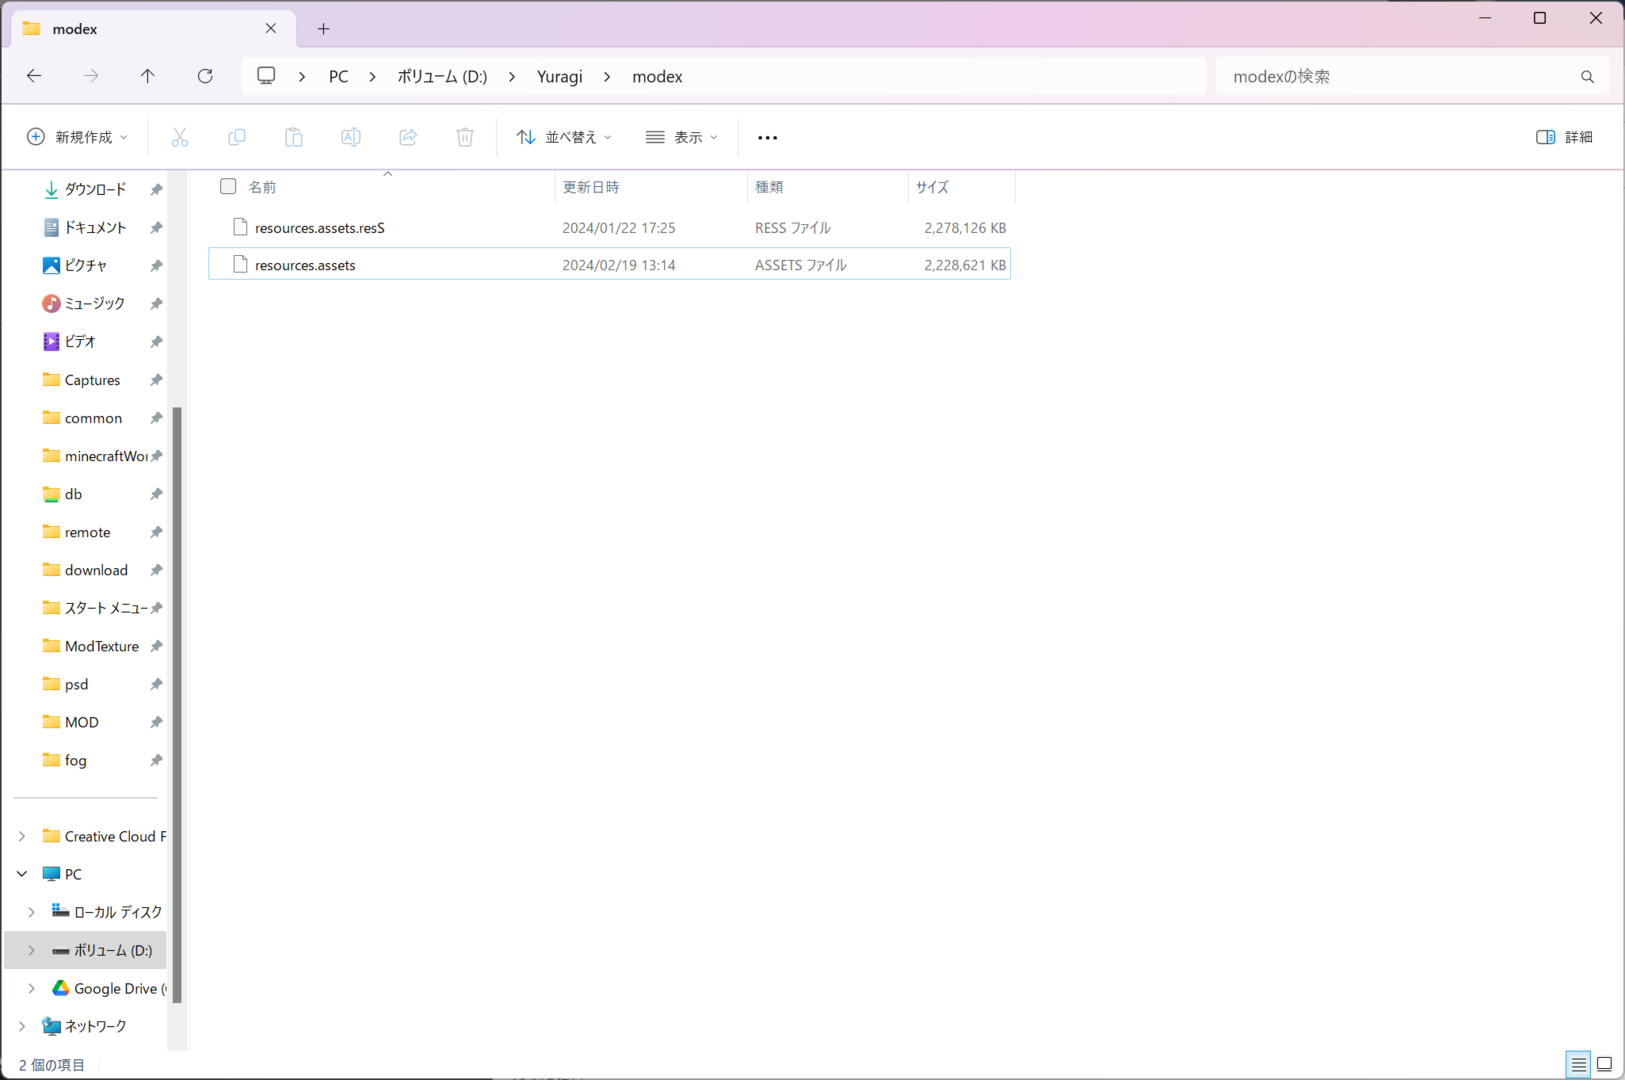1625x1080 pixels.
Task: Select the resources.assets file
Action: 609,264
